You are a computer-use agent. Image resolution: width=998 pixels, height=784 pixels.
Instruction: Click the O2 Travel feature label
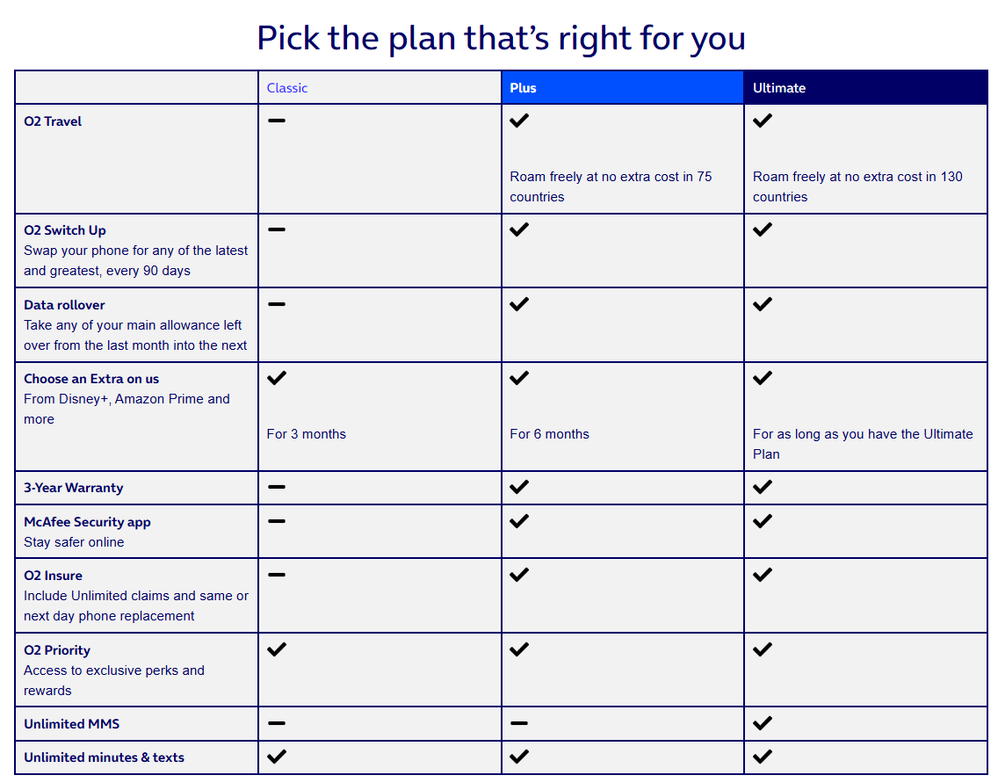point(53,121)
